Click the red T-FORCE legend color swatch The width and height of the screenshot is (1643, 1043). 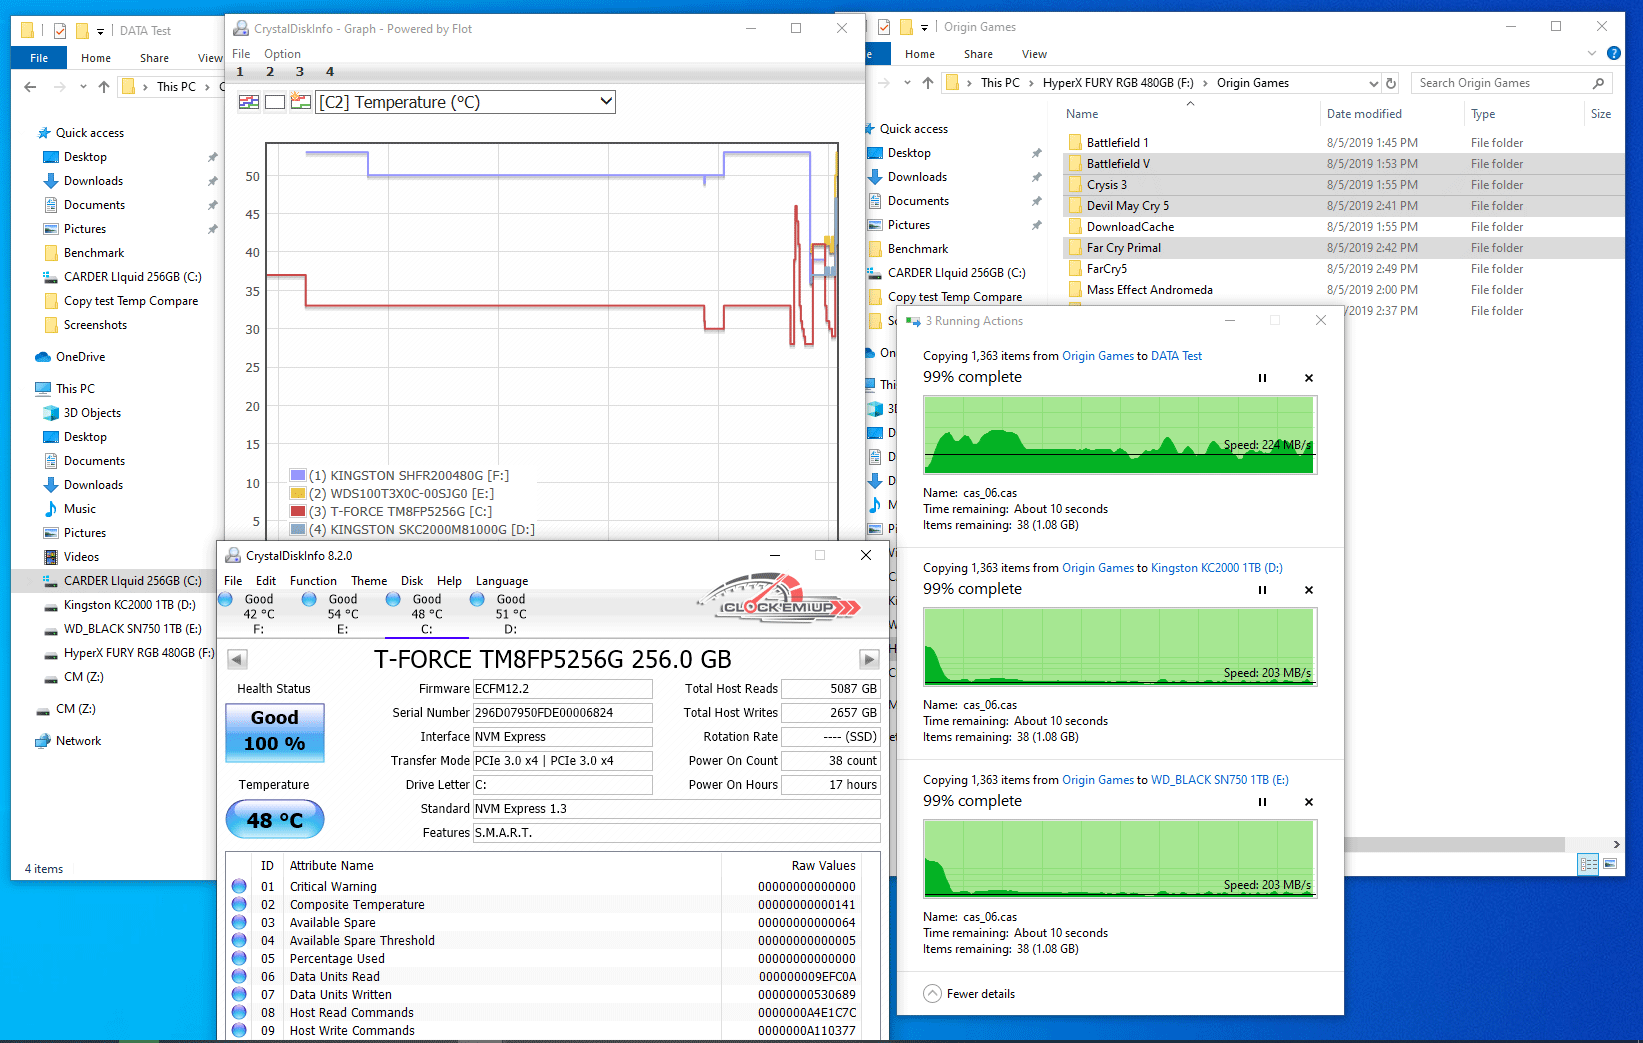pos(297,511)
